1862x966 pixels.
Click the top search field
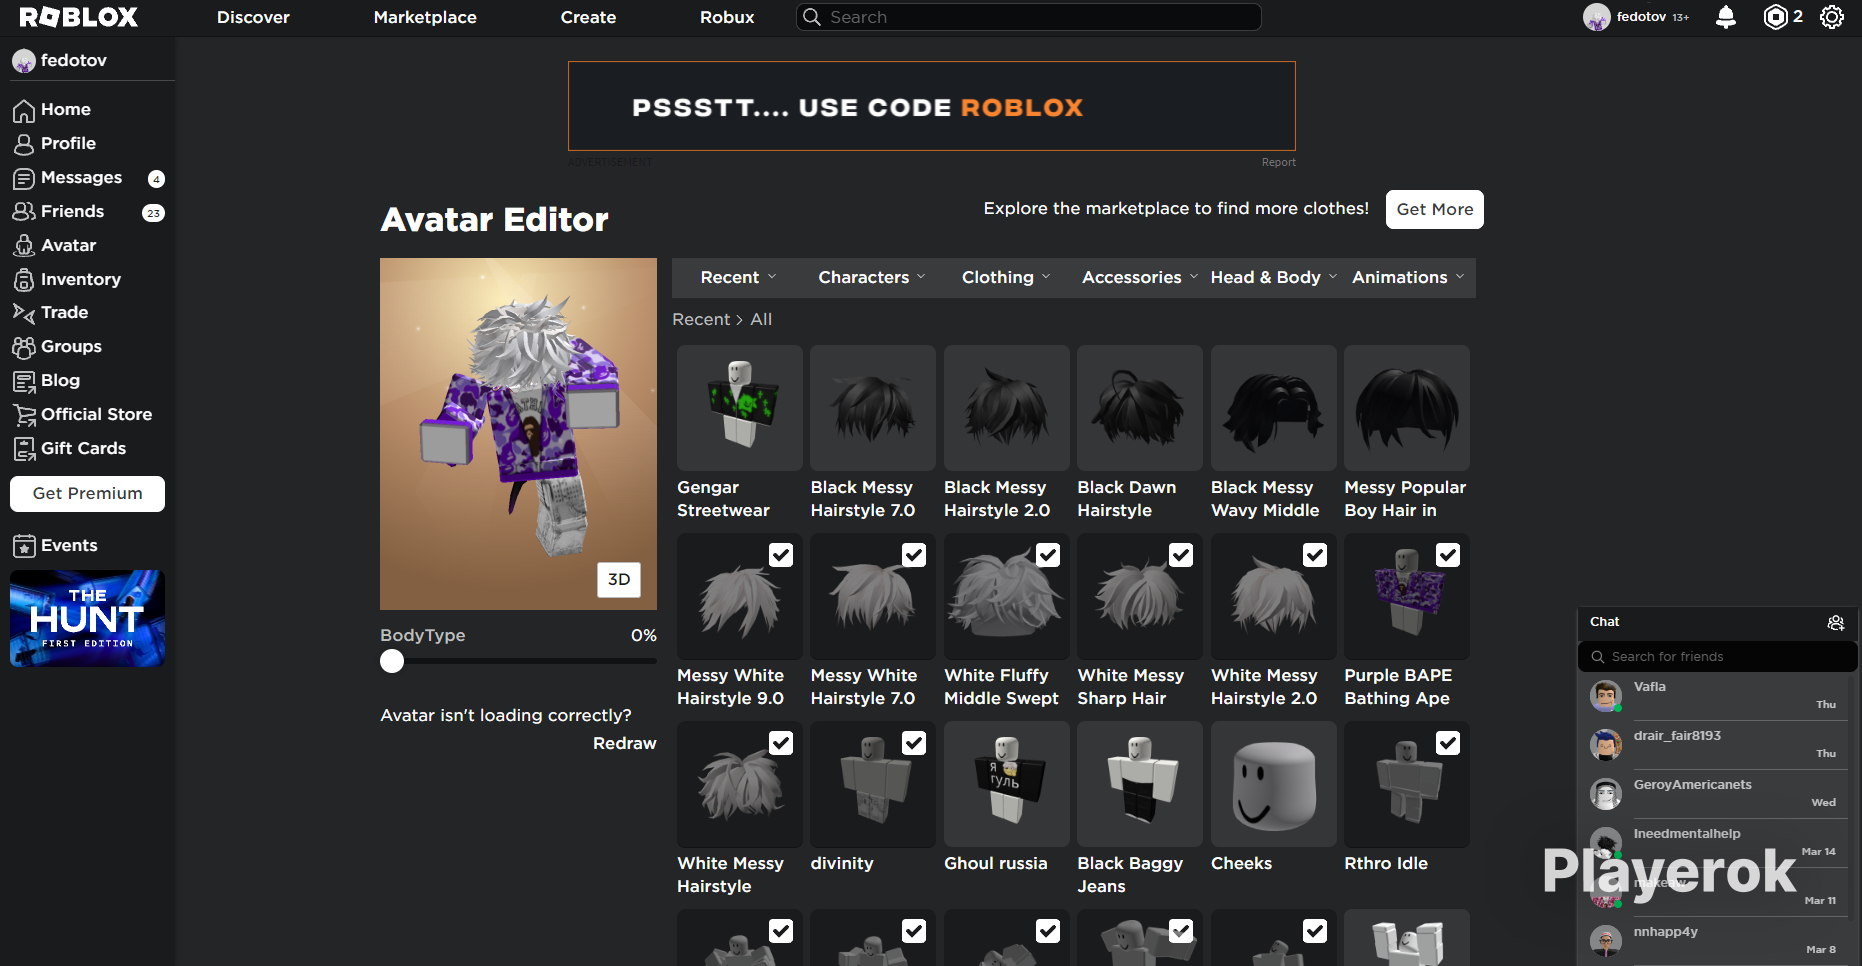point(1029,17)
